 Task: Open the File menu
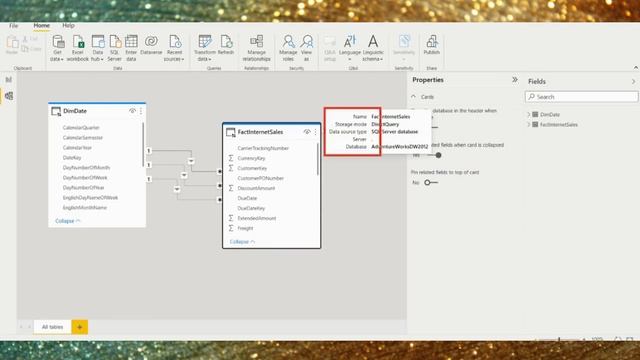click(x=13, y=25)
